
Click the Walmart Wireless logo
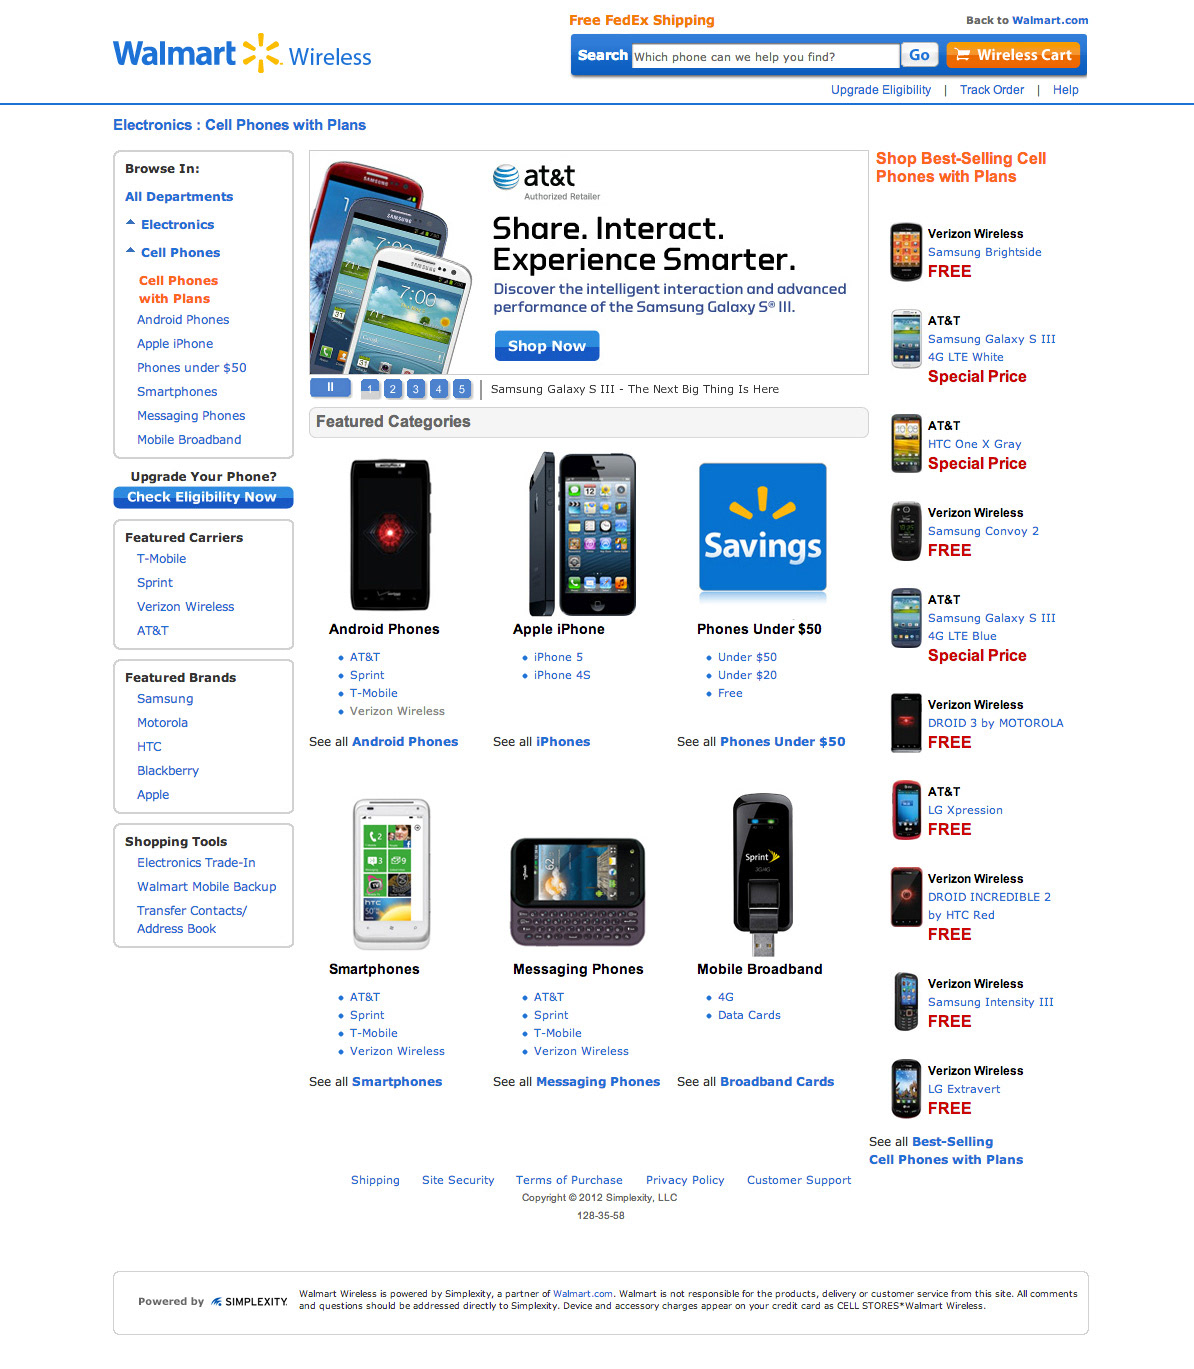242,53
